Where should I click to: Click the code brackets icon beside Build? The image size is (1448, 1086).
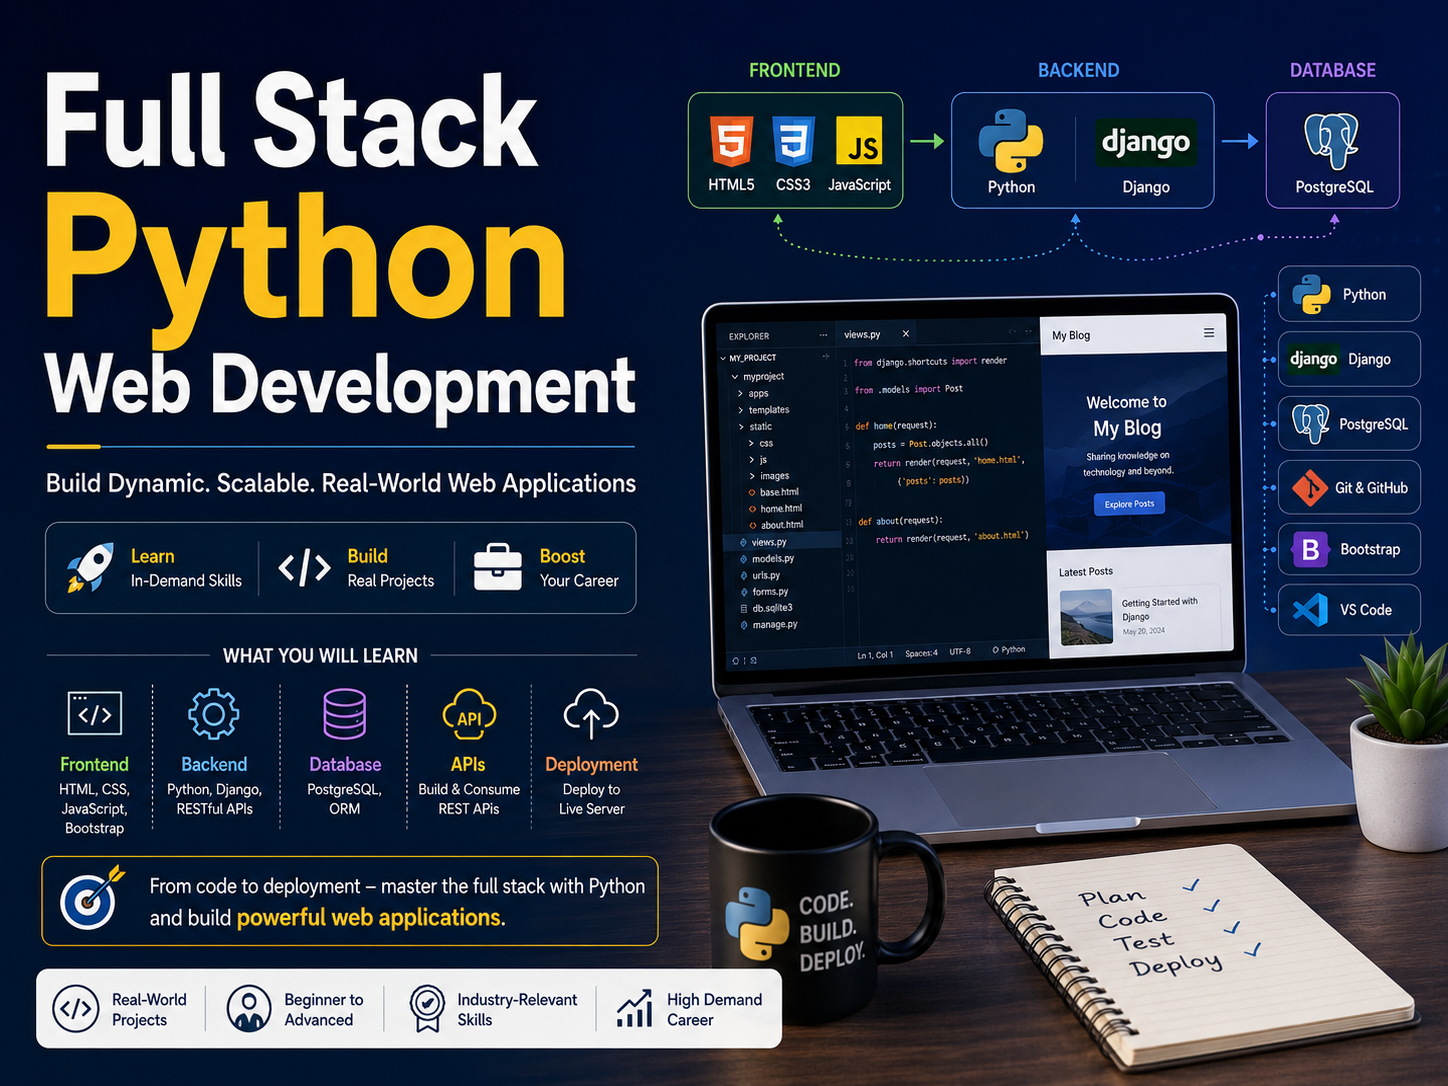pos(304,568)
